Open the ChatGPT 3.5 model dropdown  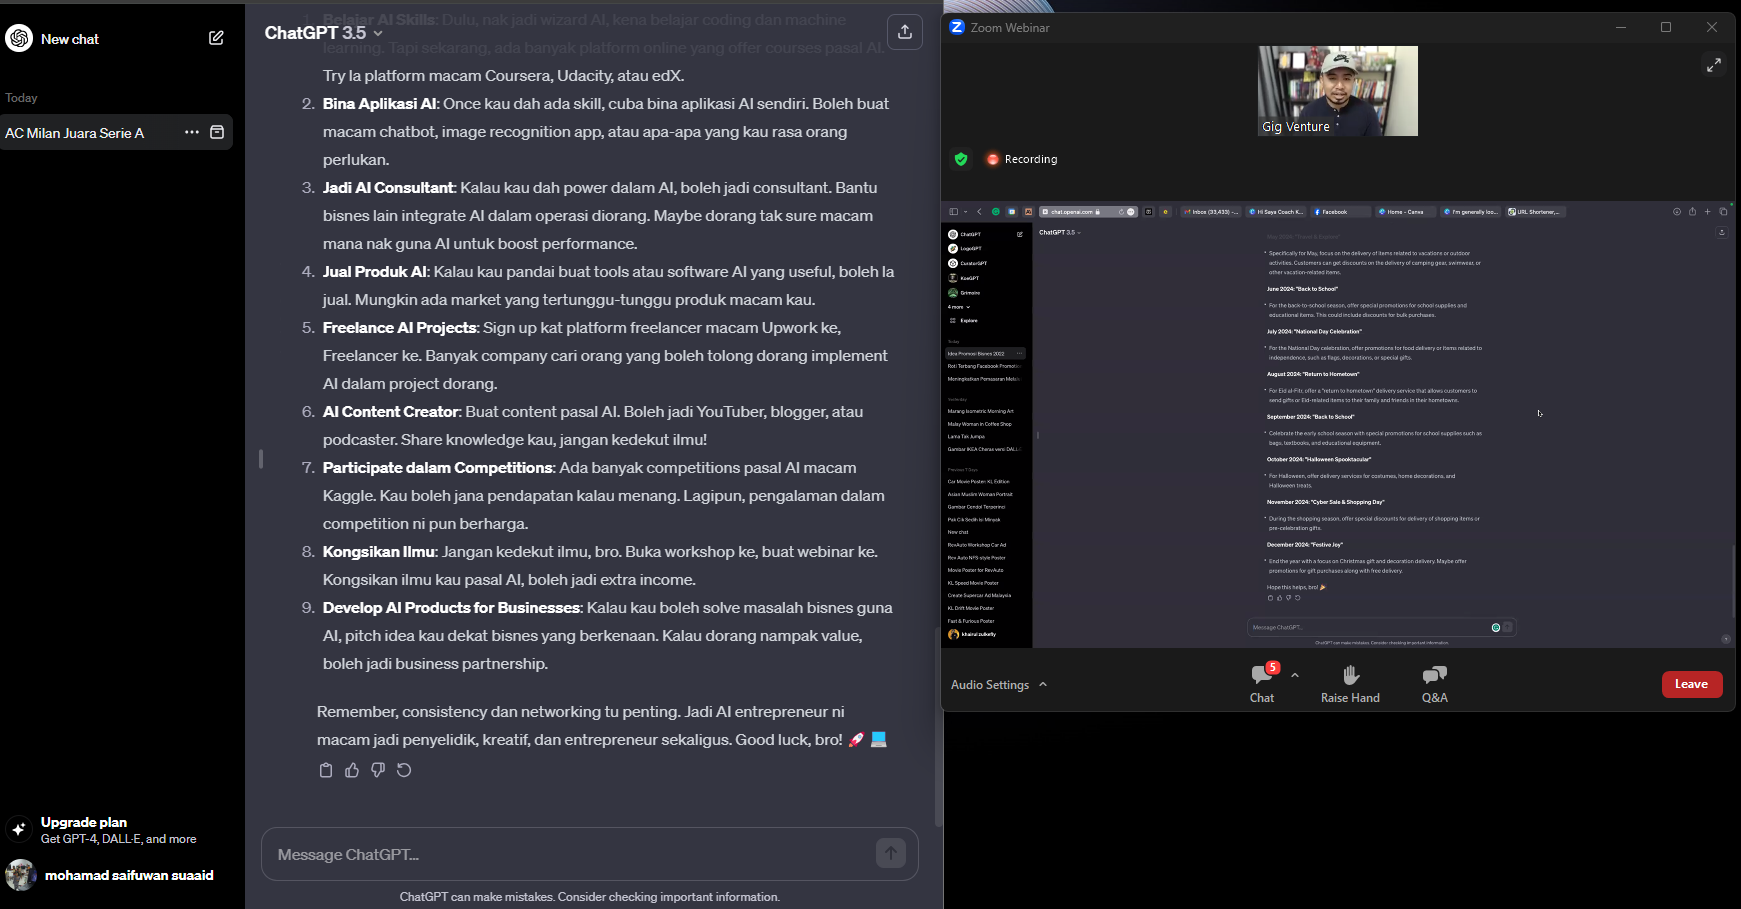coord(323,33)
